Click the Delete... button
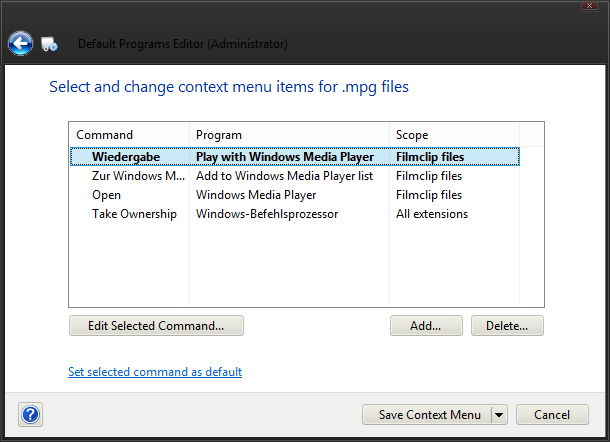This screenshot has height=442, width=610. [507, 326]
